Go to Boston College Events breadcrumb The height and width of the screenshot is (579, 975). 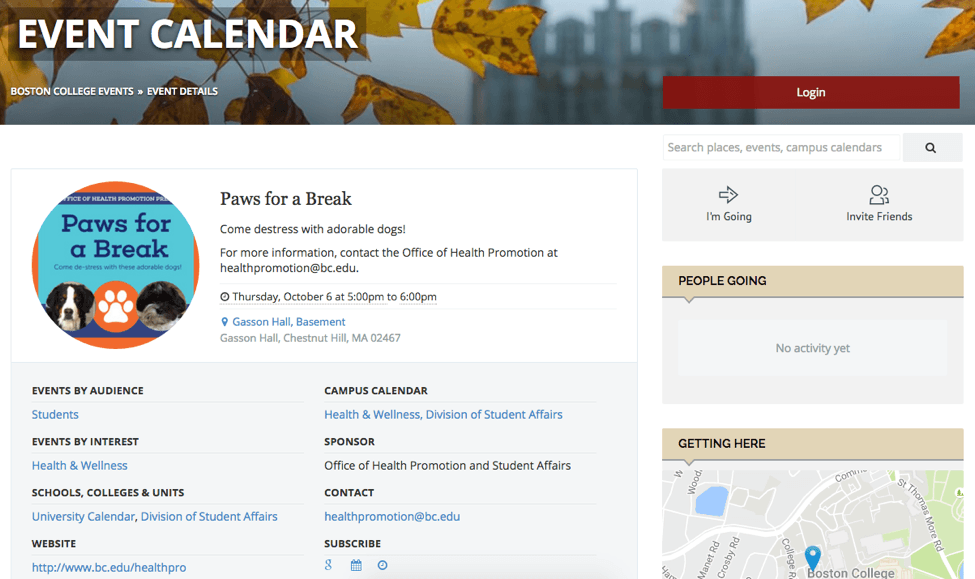72,91
